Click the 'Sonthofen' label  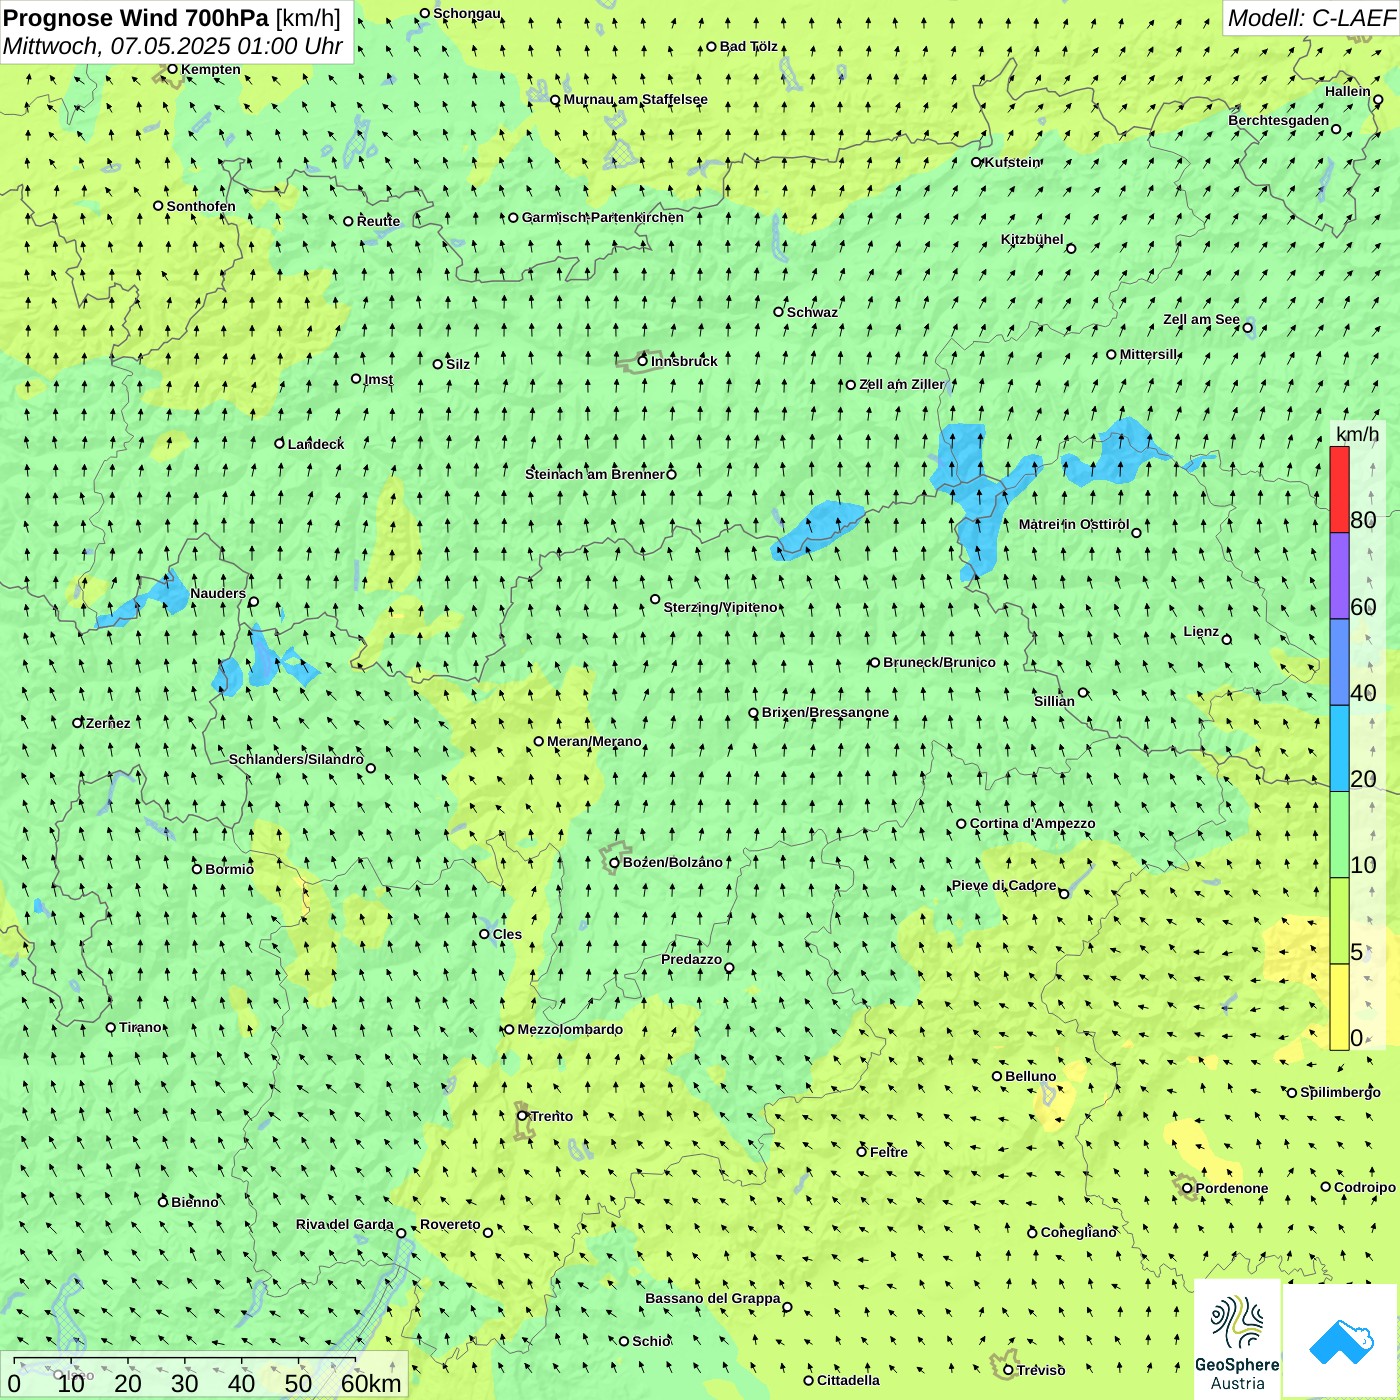(x=201, y=206)
